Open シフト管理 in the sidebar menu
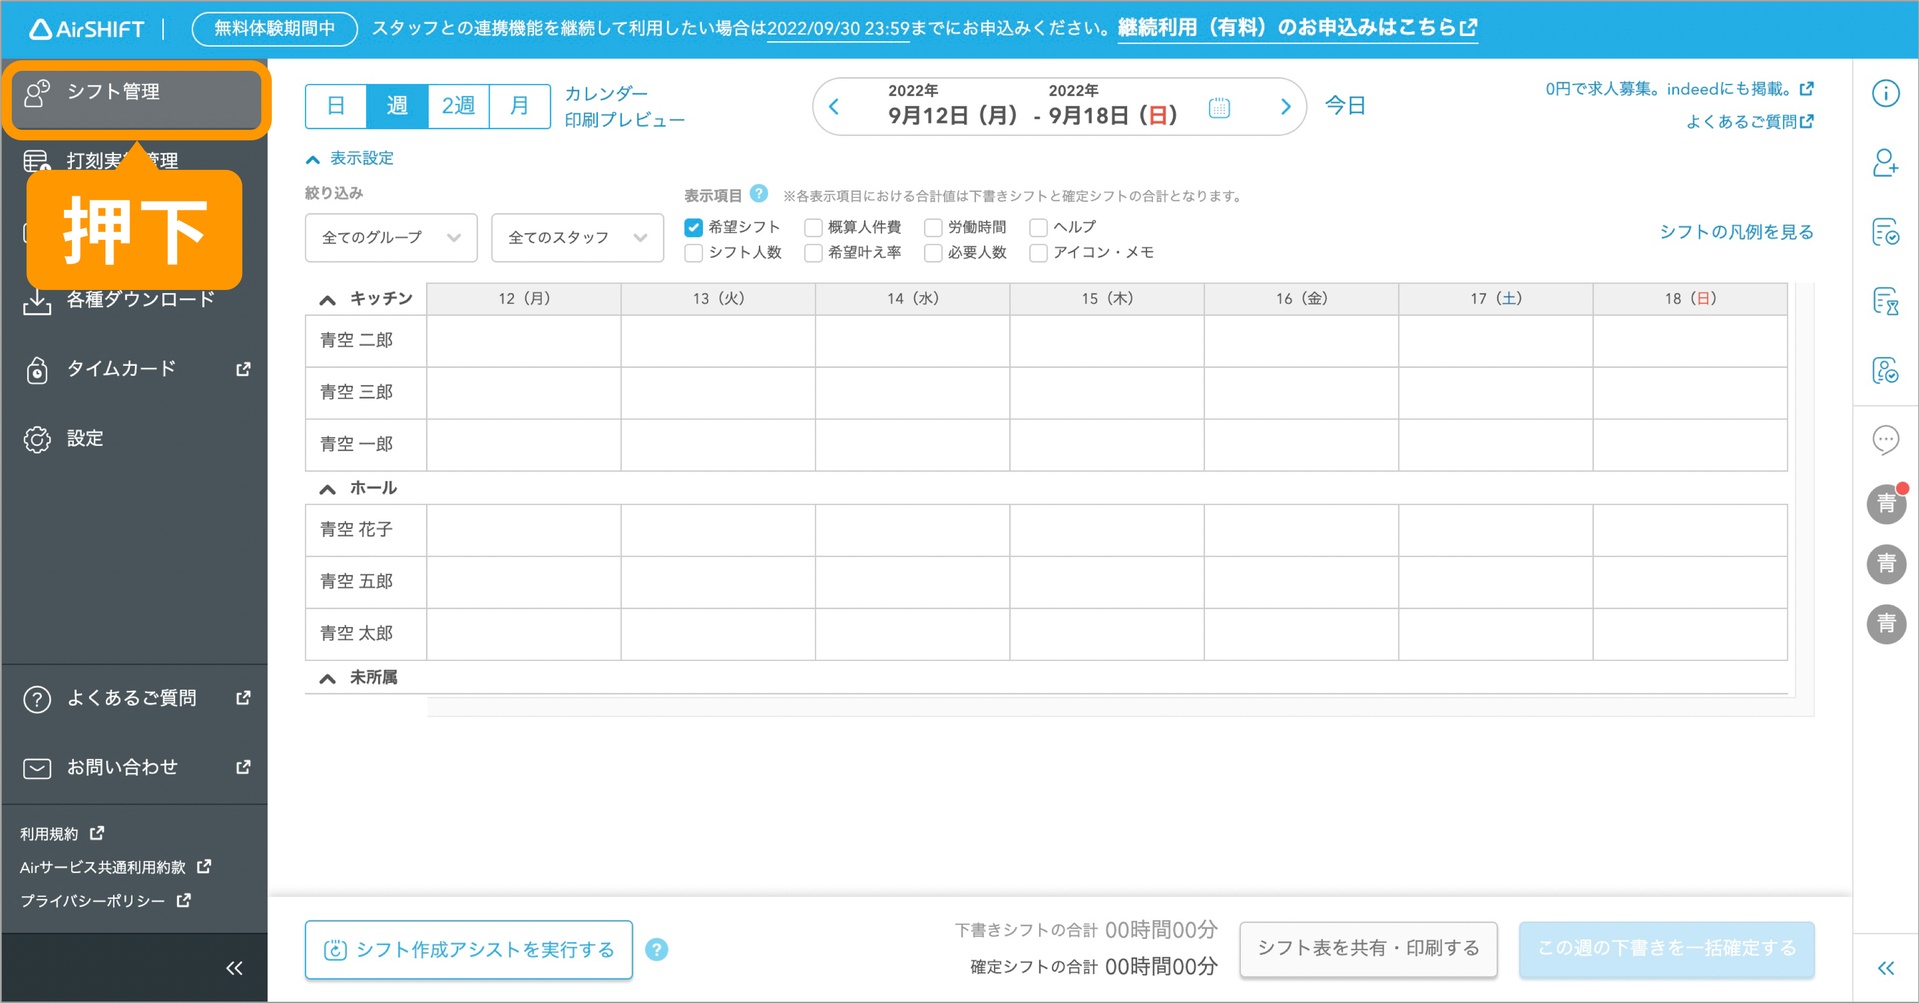The image size is (1920, 1003). point(136,93)
